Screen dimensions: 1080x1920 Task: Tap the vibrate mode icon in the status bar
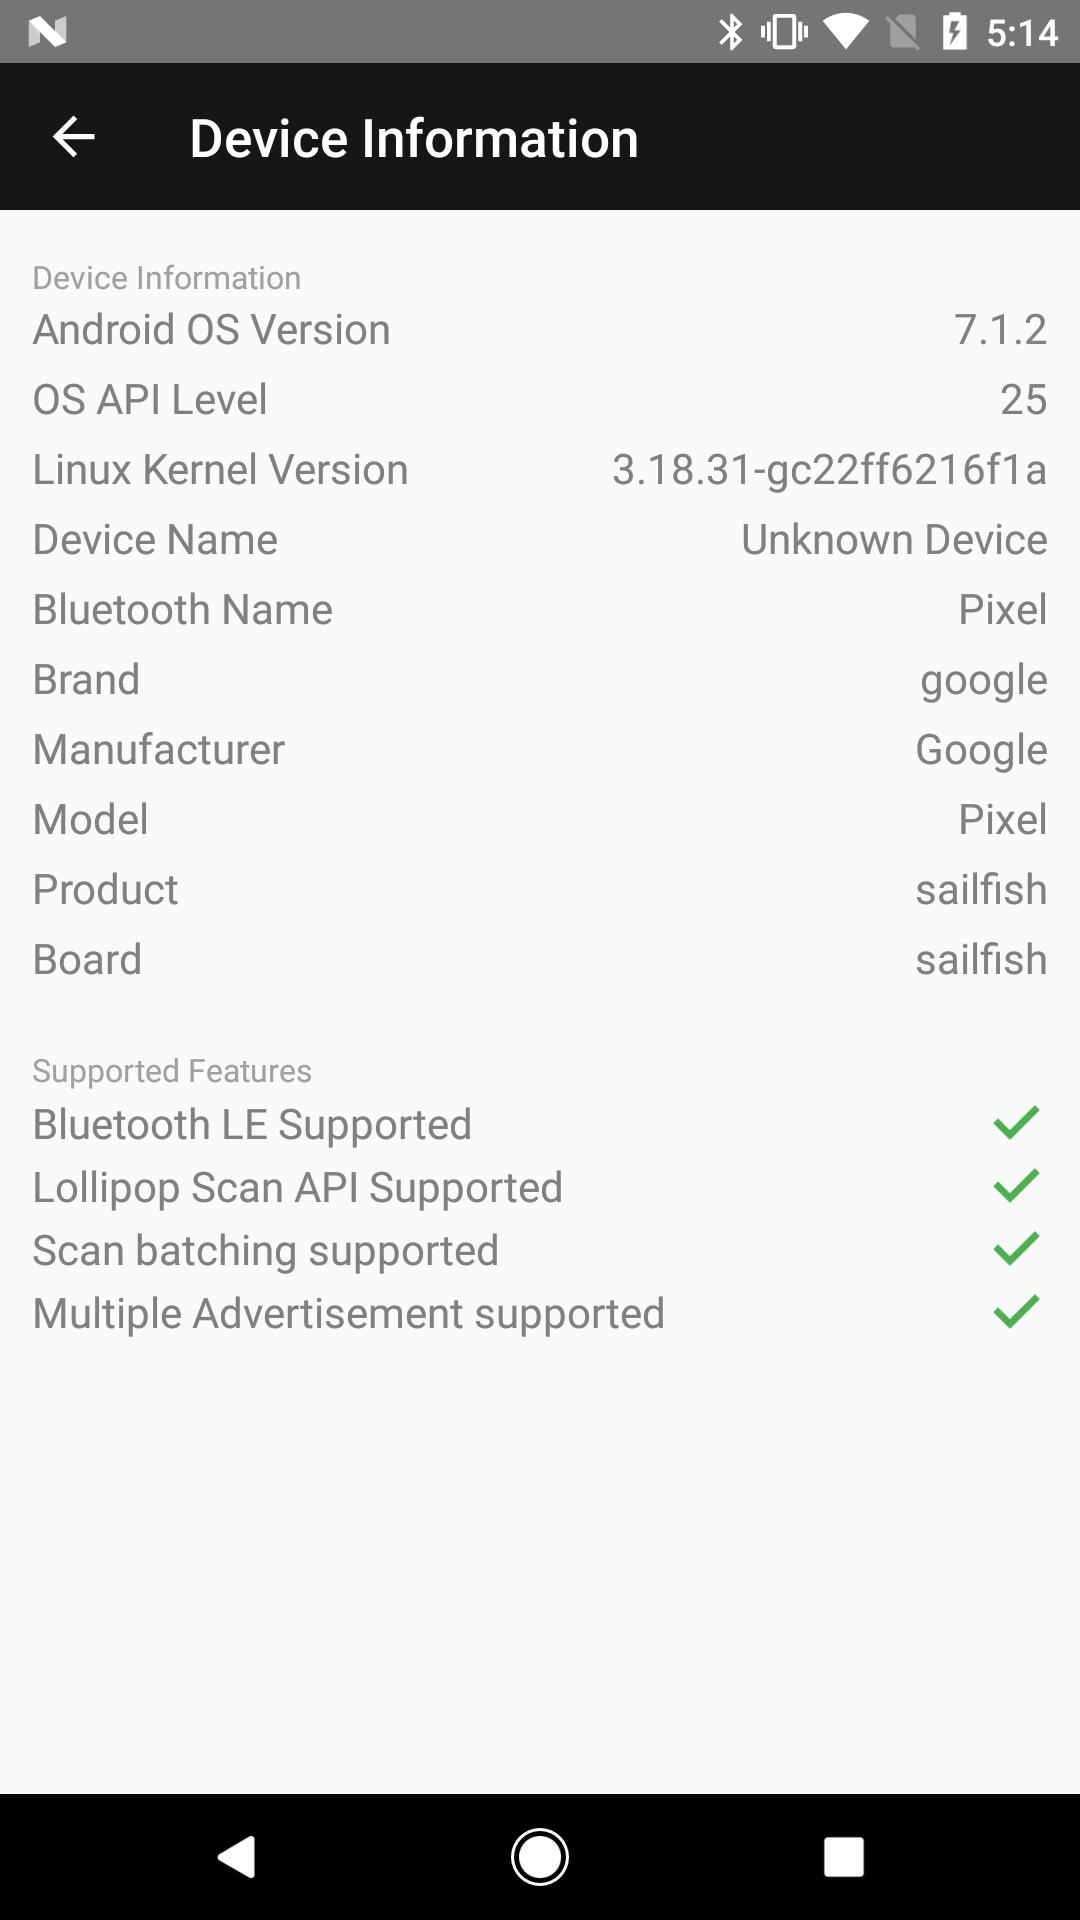784,32
